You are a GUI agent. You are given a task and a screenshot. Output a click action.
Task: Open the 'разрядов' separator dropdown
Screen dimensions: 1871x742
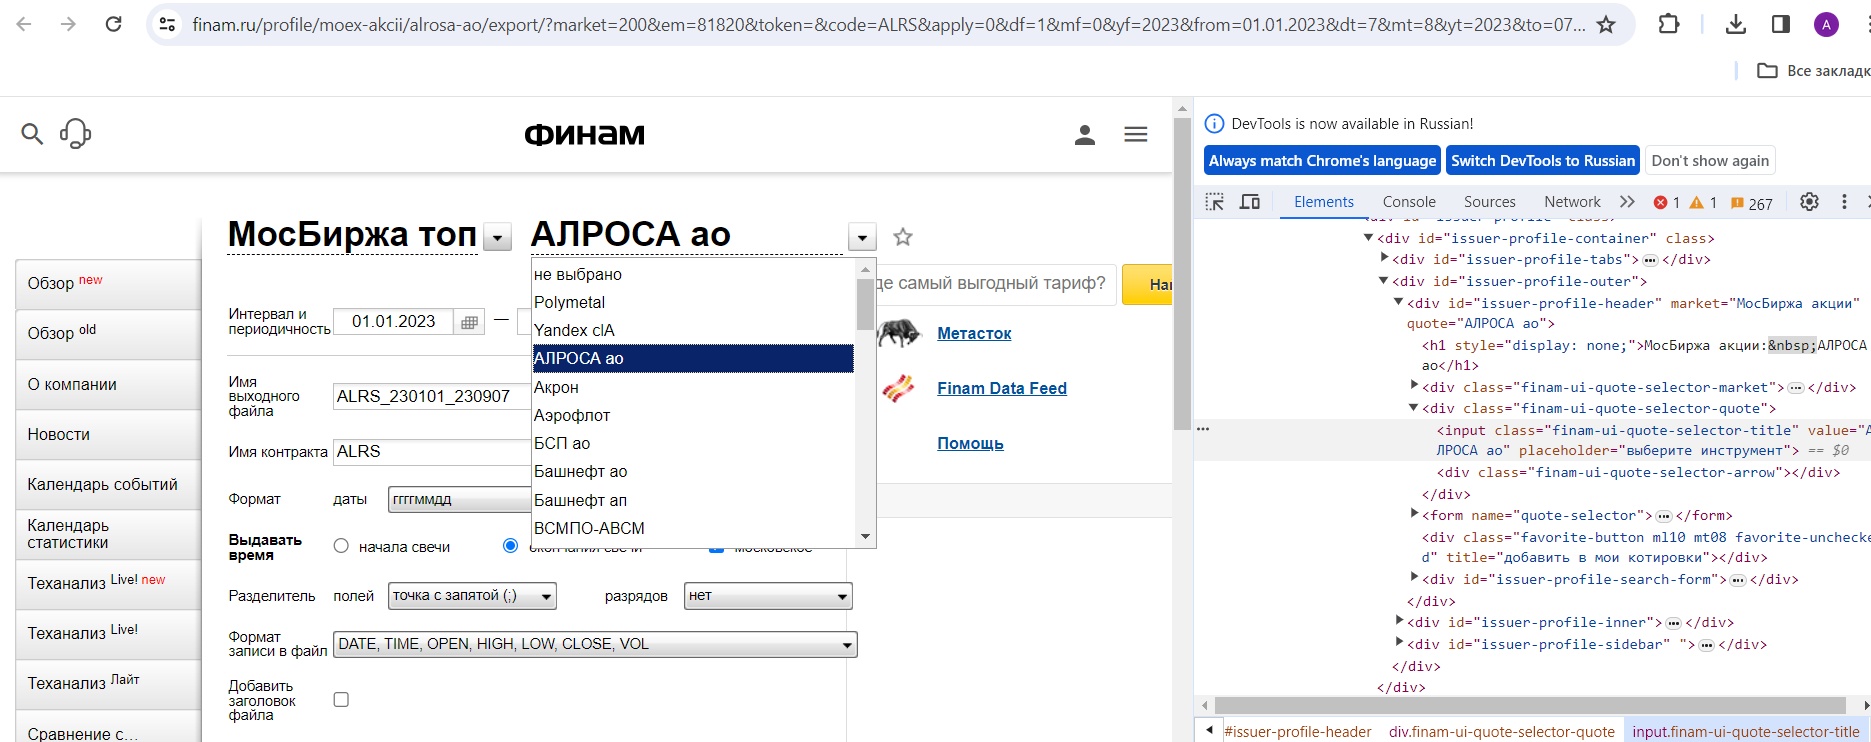coord(768,596)
